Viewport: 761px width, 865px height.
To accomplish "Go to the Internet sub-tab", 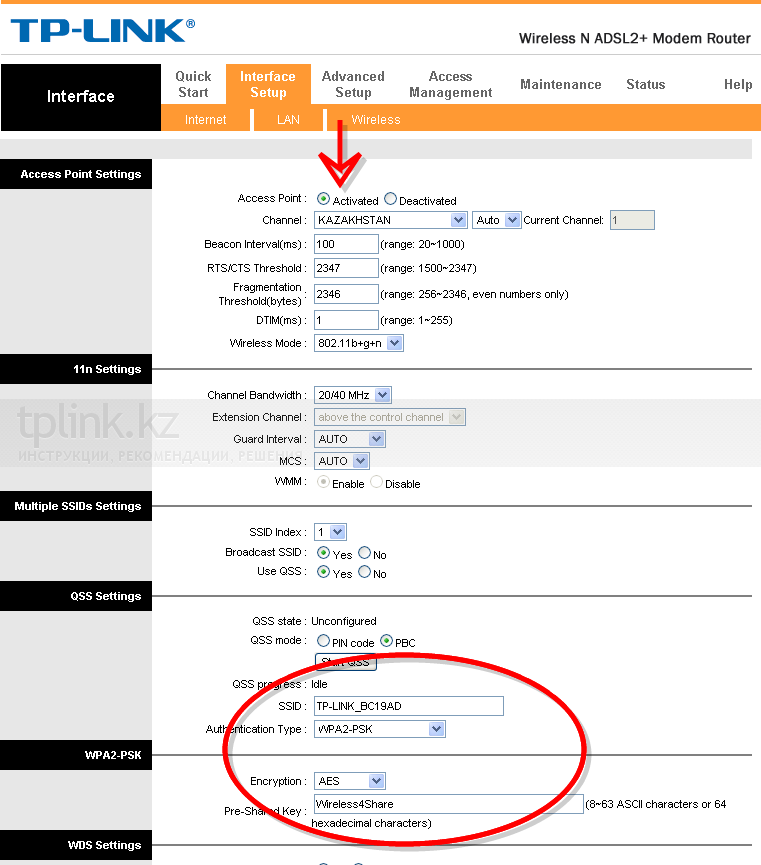I will (205, 120).
